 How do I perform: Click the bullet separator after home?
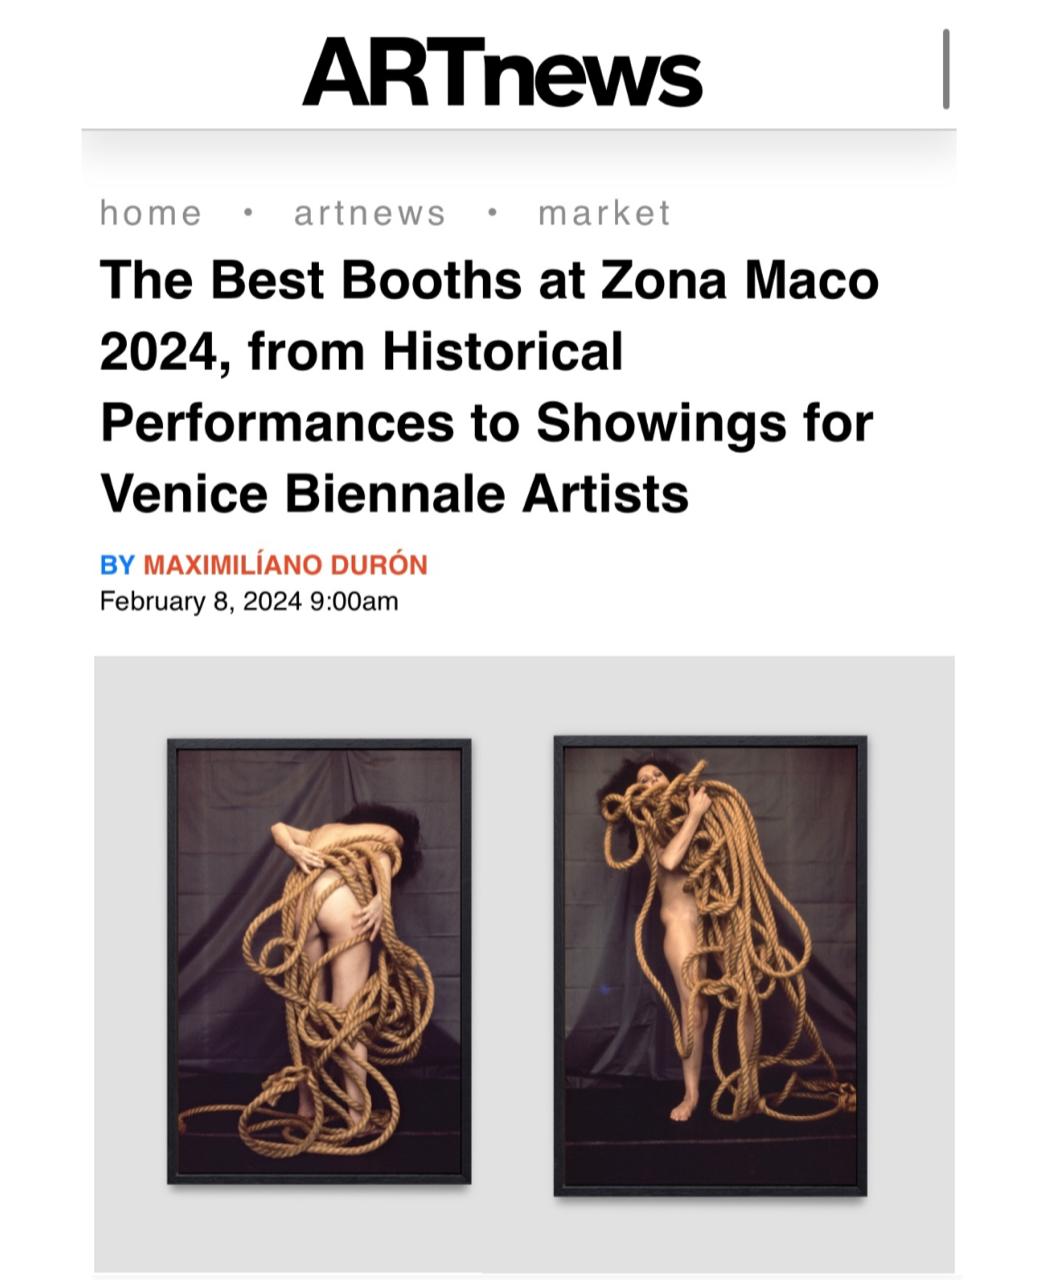(248, 213)
